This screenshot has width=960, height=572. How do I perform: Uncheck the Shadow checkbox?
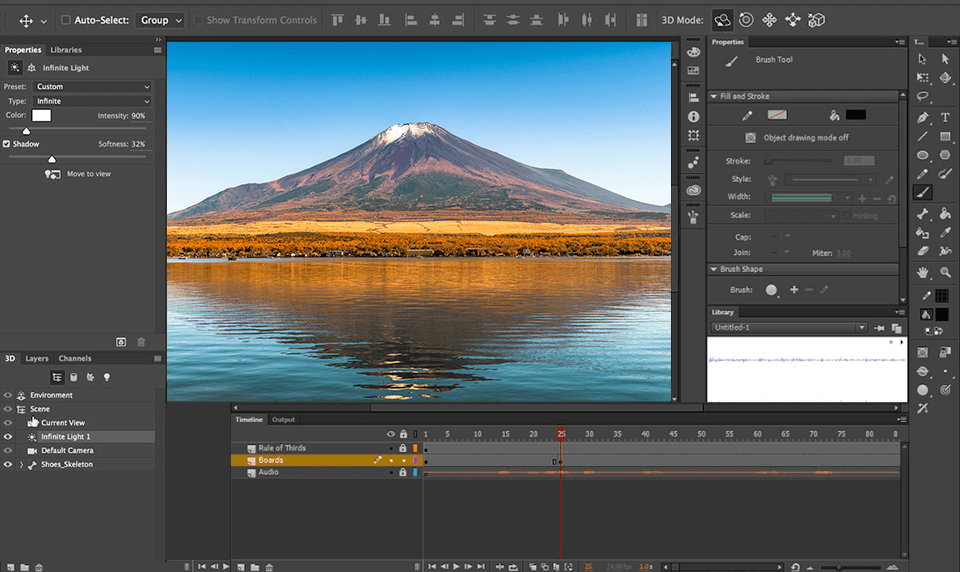6,144
